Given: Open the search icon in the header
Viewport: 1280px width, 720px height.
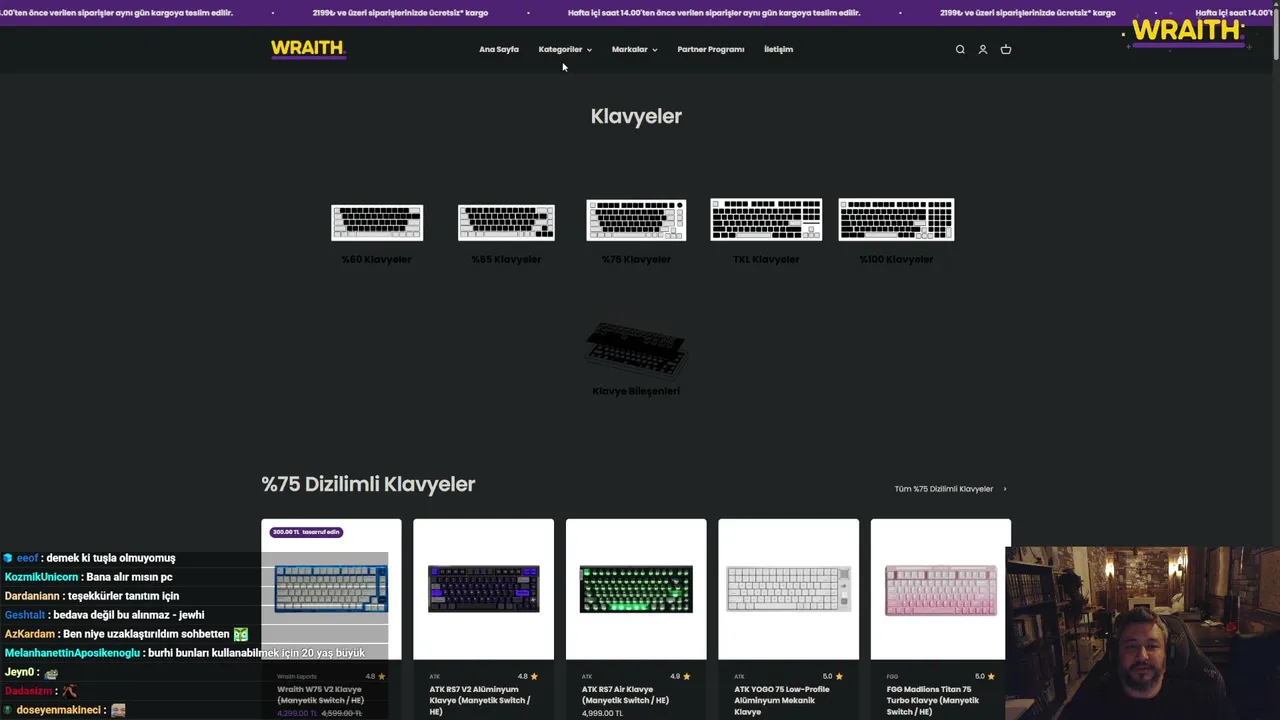Looking at the screenshot, I should click(960, 49).
